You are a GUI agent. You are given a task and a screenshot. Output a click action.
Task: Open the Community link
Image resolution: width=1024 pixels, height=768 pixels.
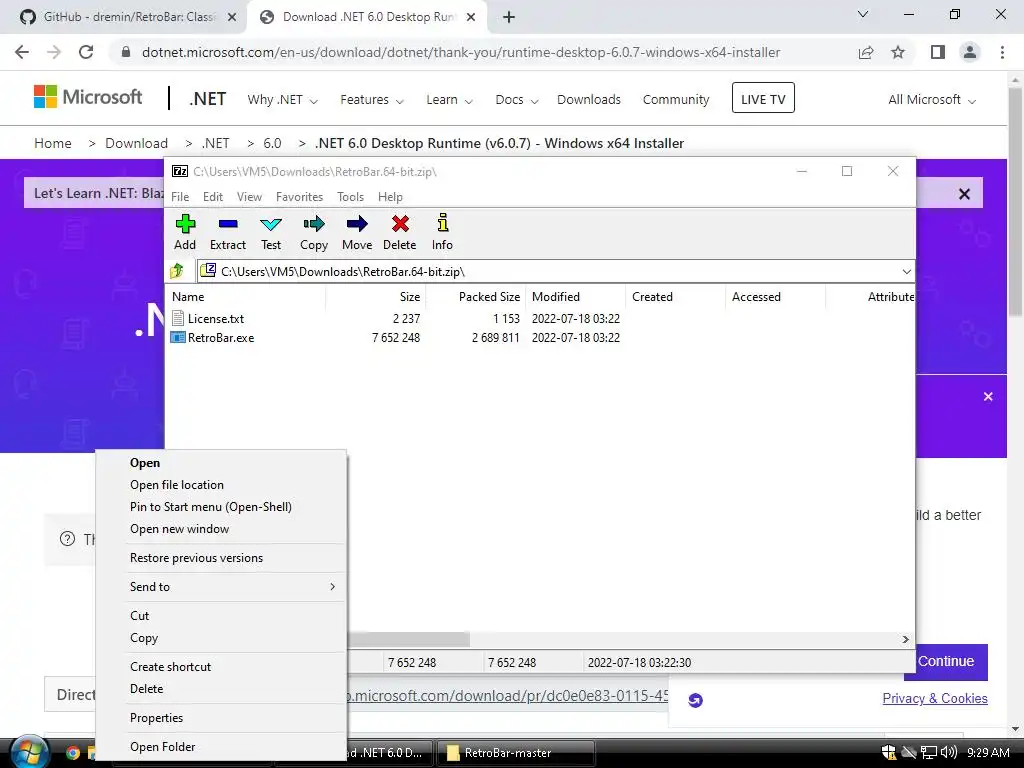pos(676,100)
